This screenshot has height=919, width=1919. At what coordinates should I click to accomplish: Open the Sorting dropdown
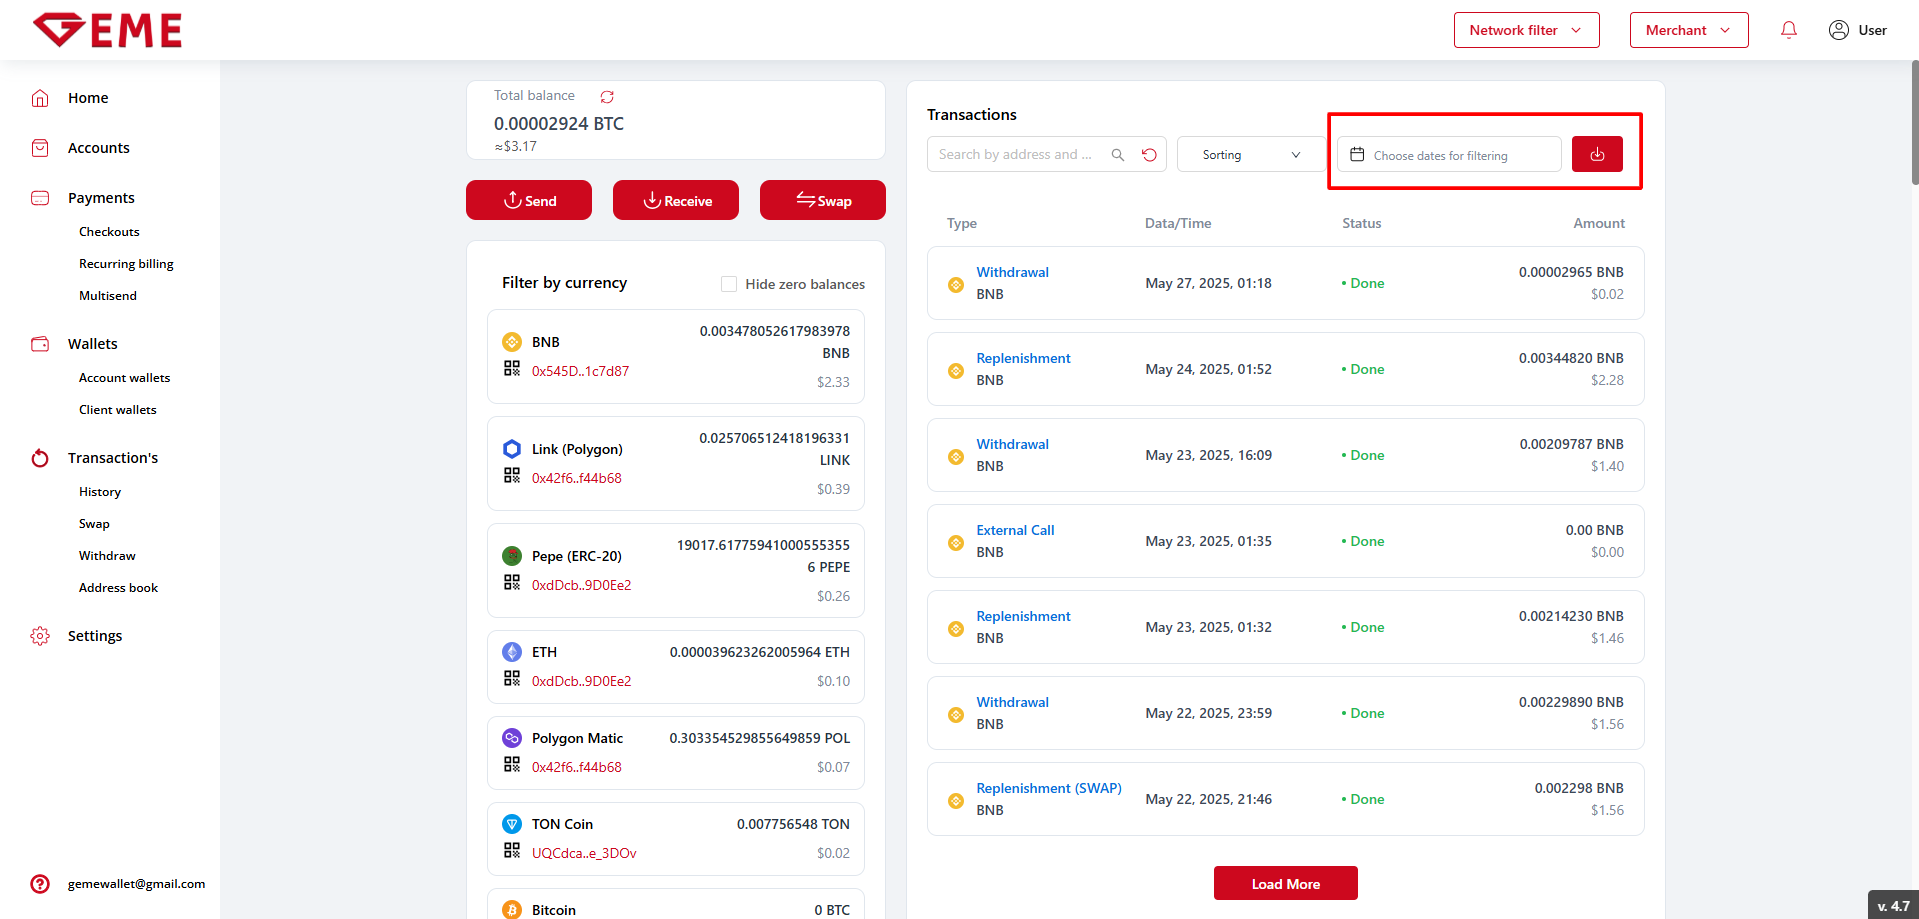pyautogui.click(x=1250, y=155)
